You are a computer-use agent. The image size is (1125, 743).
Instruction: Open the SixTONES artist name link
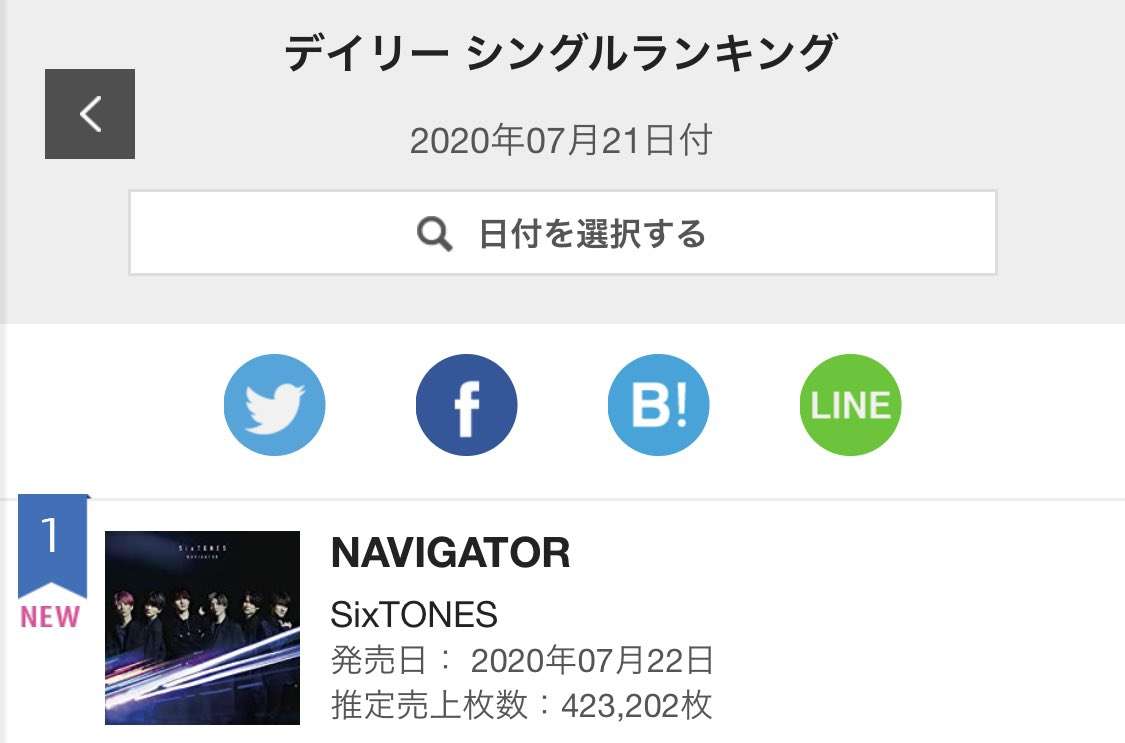[414, 615]
